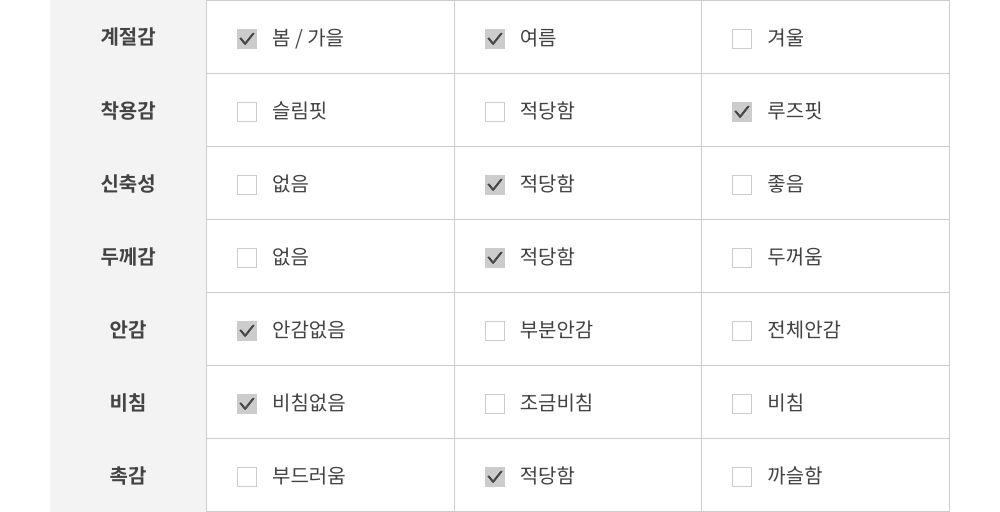Uncheck 적당함 in the 촉감 row
Screen dimensions: 1000x512
point(495,477)
